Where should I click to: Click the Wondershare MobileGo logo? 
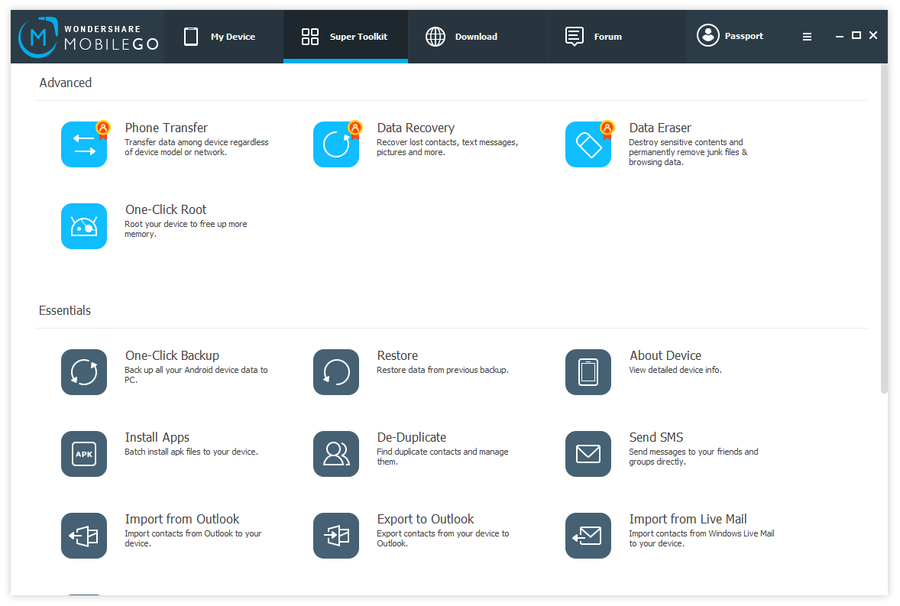[x=88, y=37]
